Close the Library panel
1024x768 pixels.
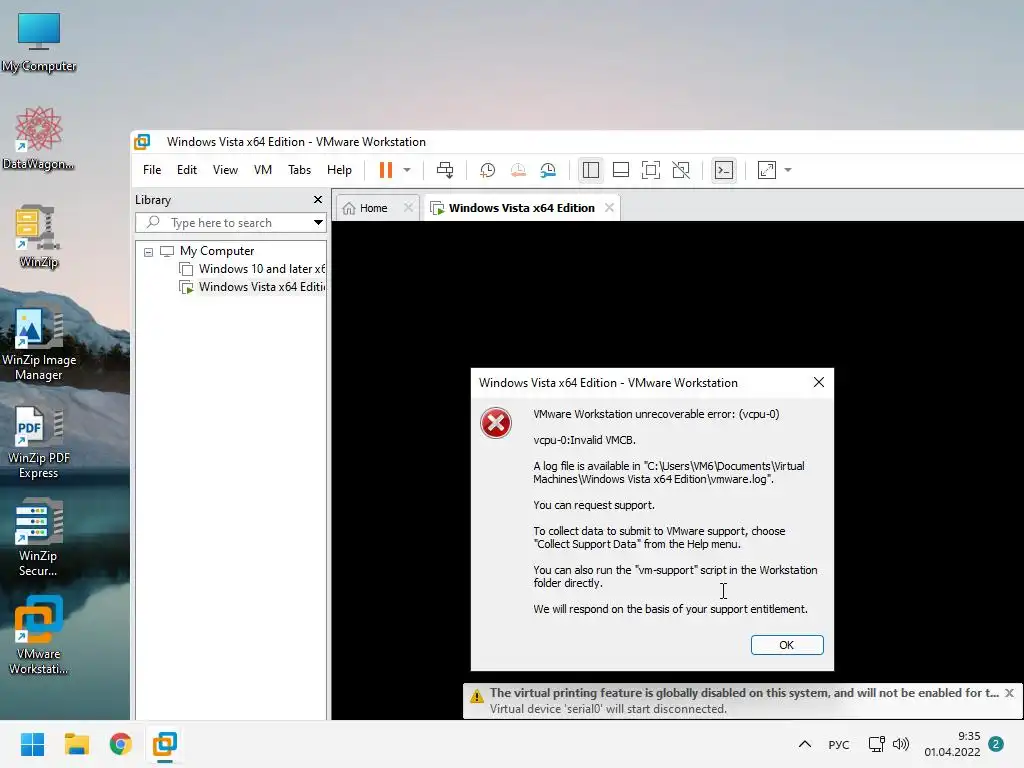pyautogui.click(x=318, y=200)
